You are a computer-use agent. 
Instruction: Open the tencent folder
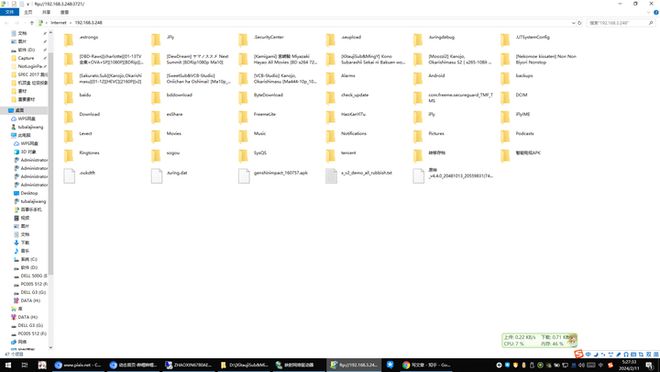point(341,156)
